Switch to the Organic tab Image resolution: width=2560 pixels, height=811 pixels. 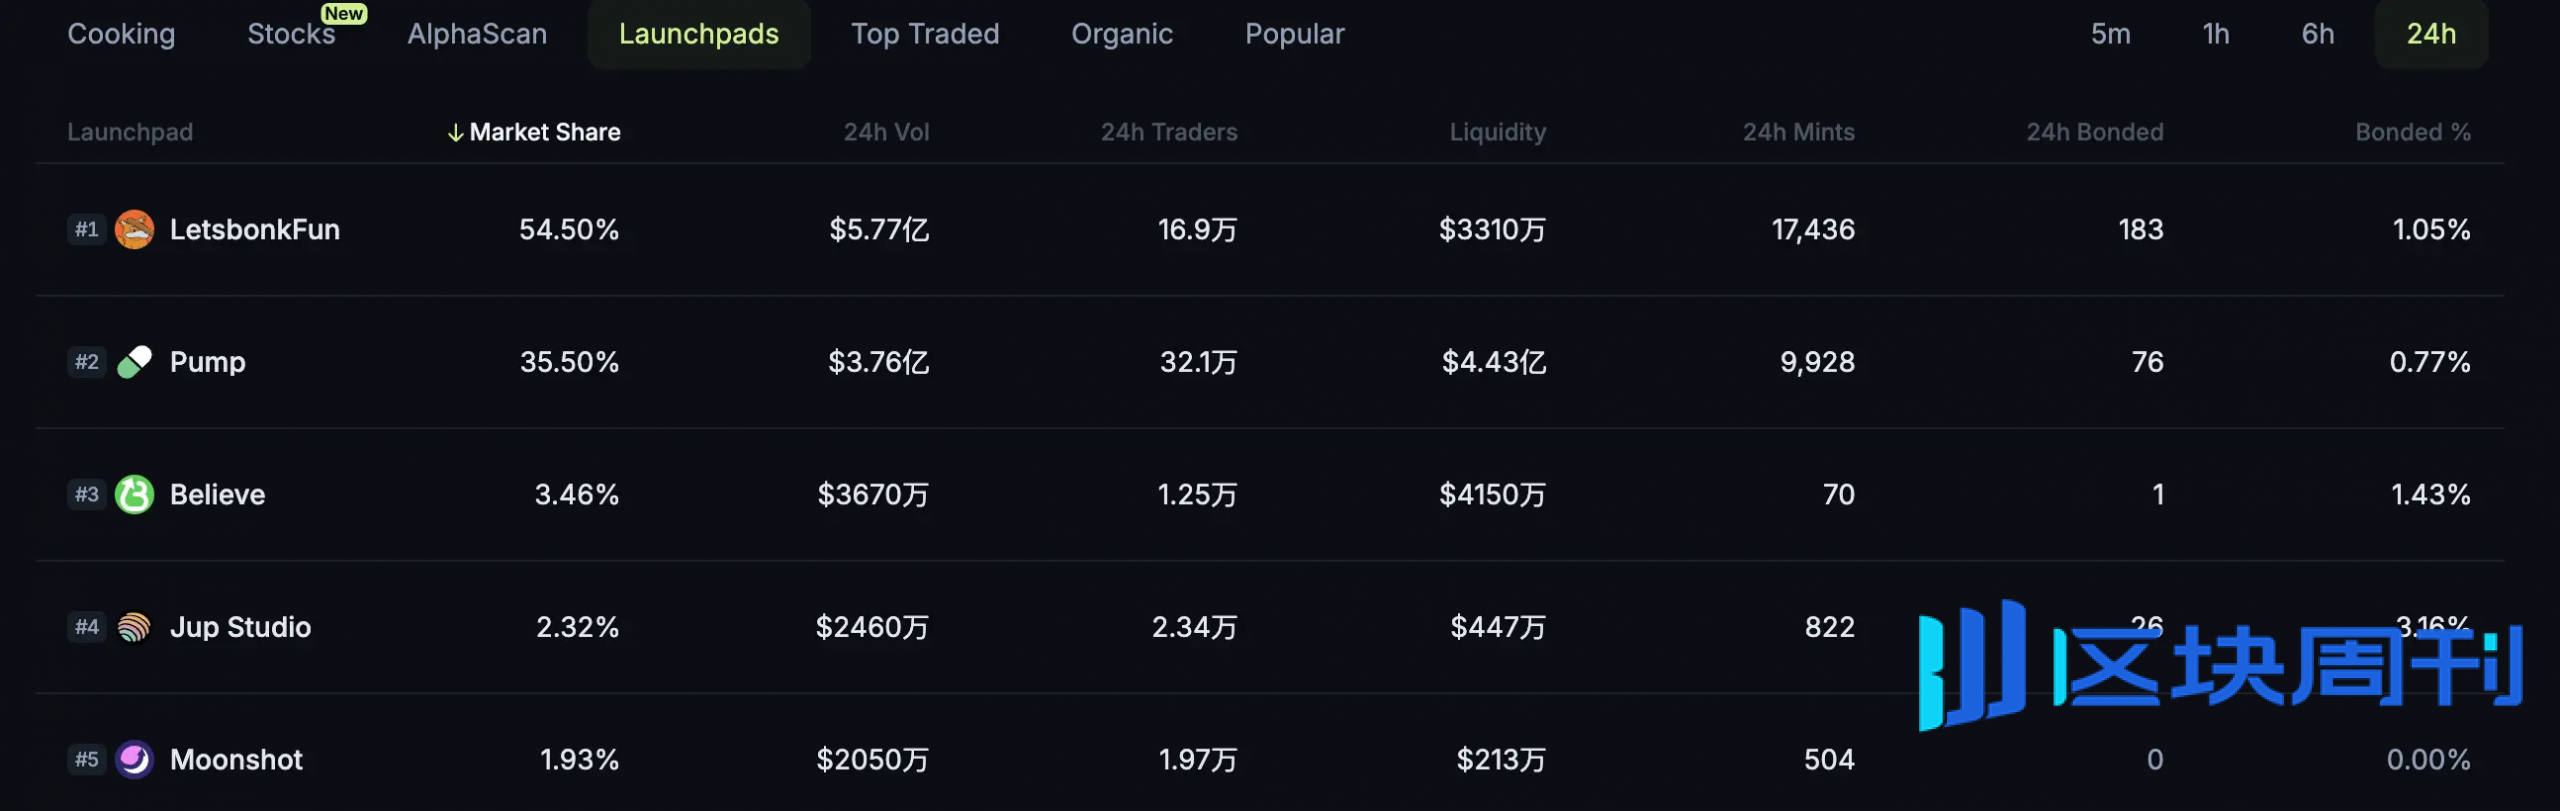click(x=1122, y=34)
